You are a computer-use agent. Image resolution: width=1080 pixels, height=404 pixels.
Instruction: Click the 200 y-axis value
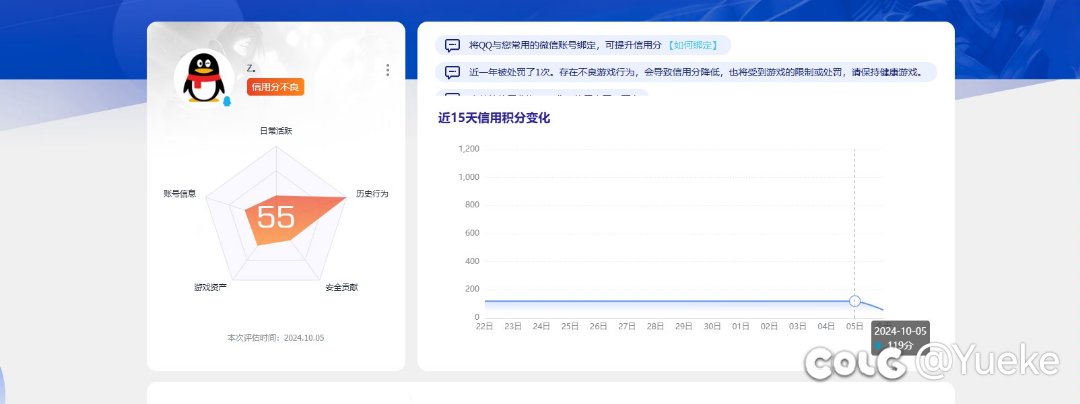[472, 289]
